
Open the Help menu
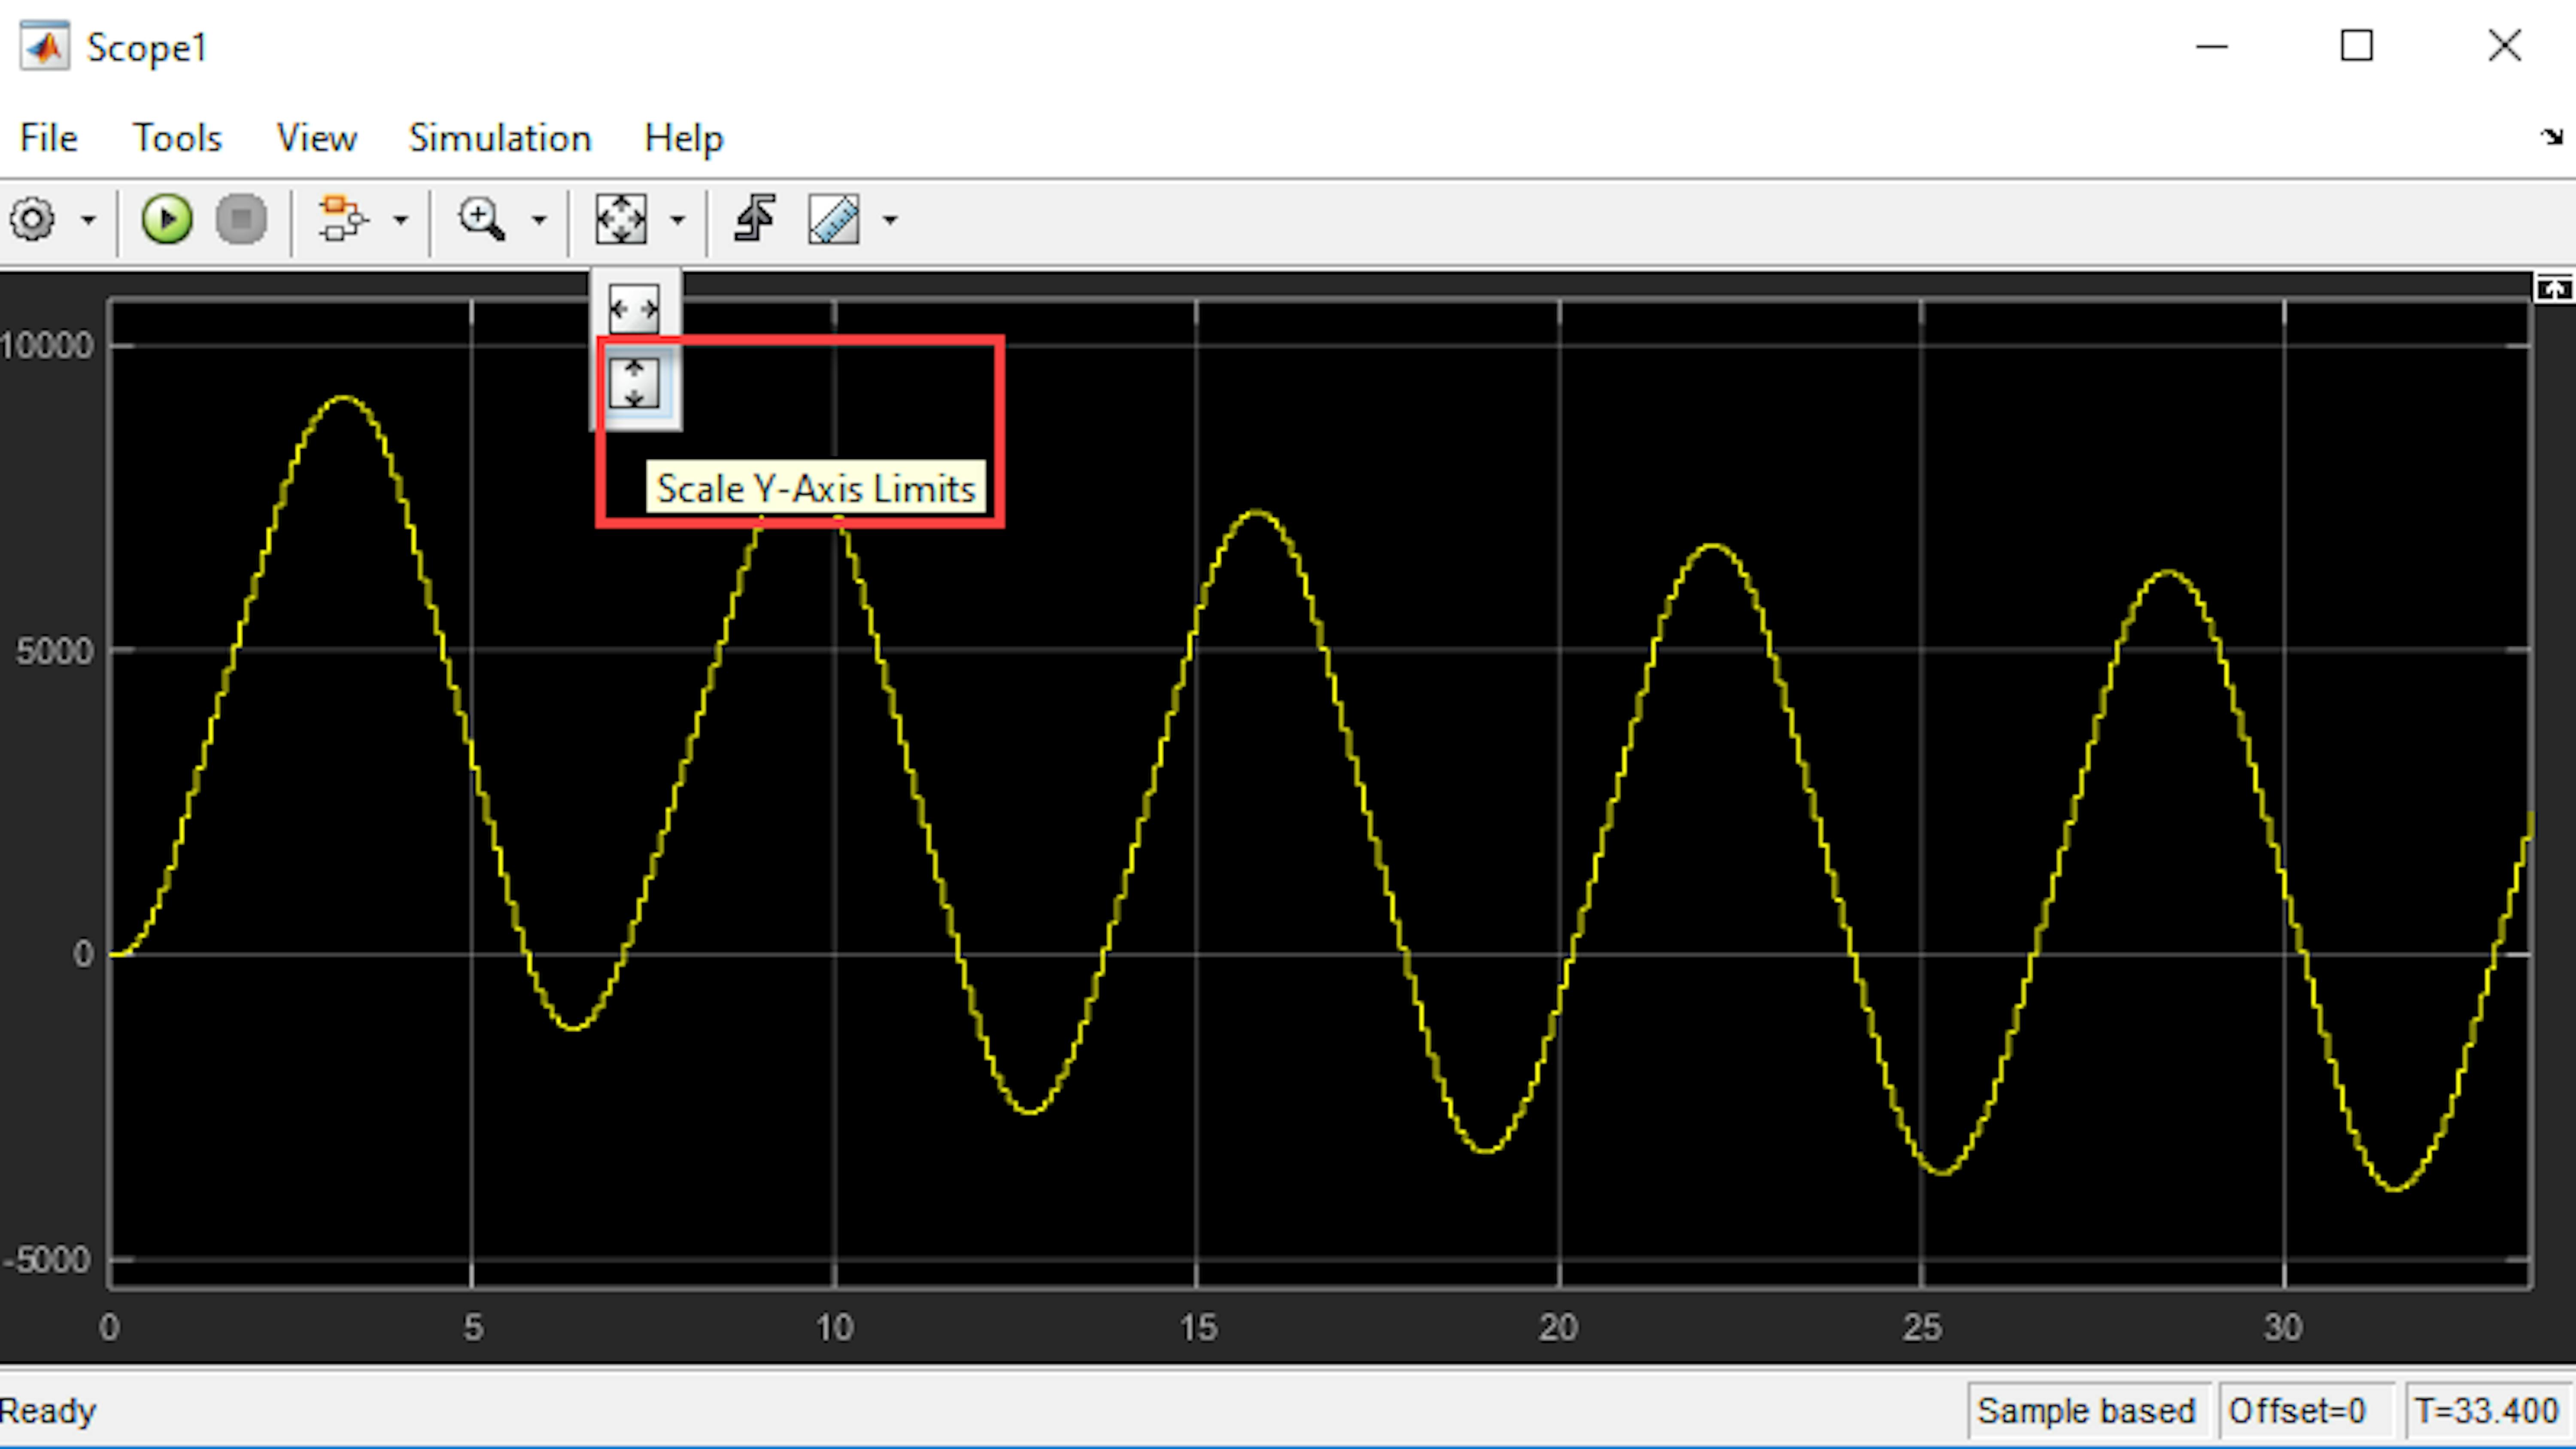[x=684, y=138]
